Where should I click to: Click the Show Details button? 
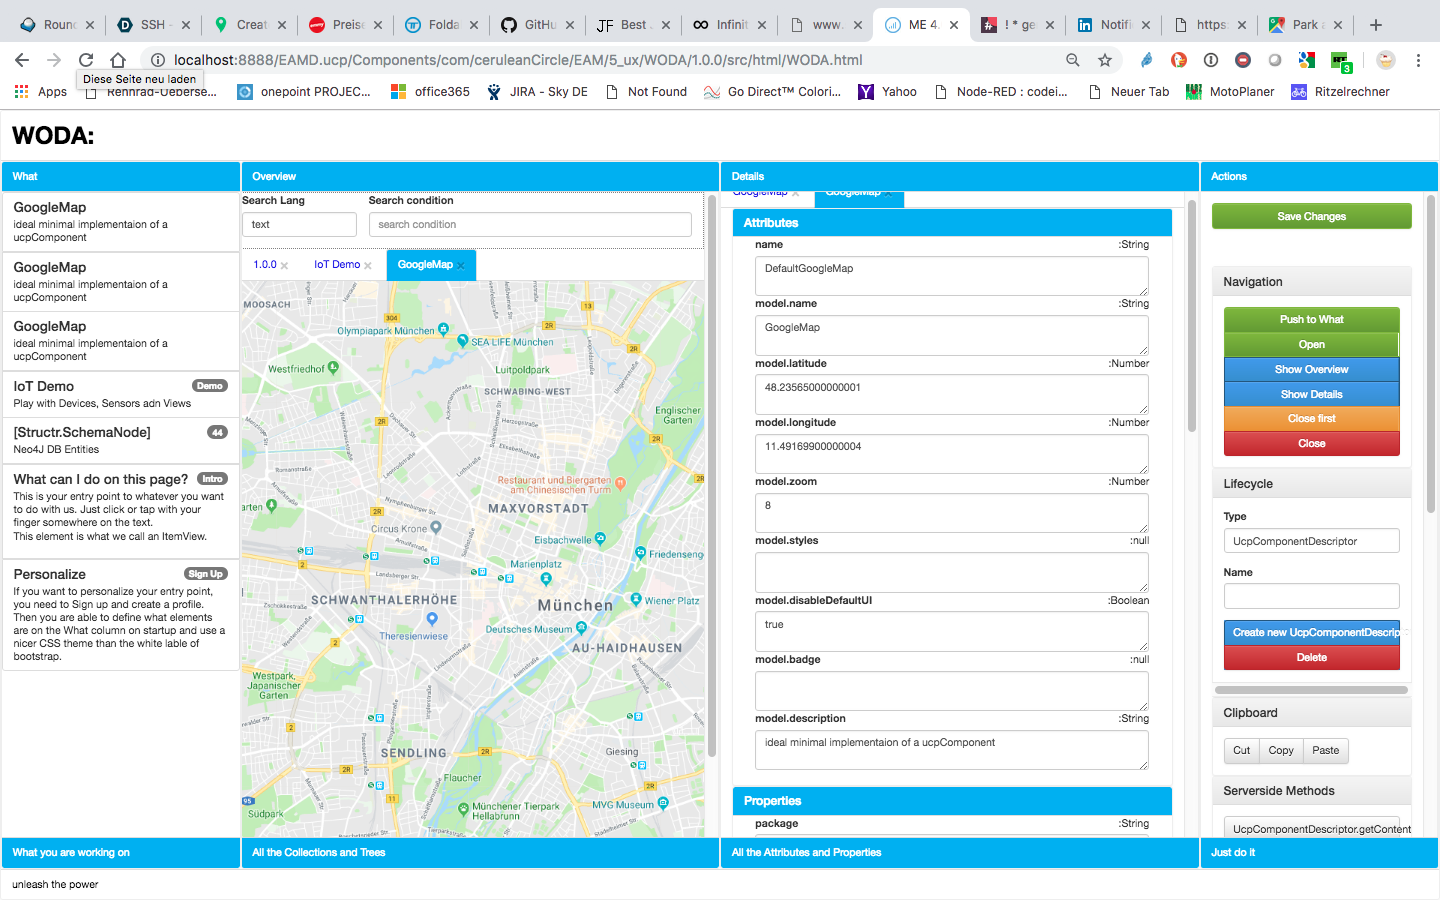click(1311, 394)
